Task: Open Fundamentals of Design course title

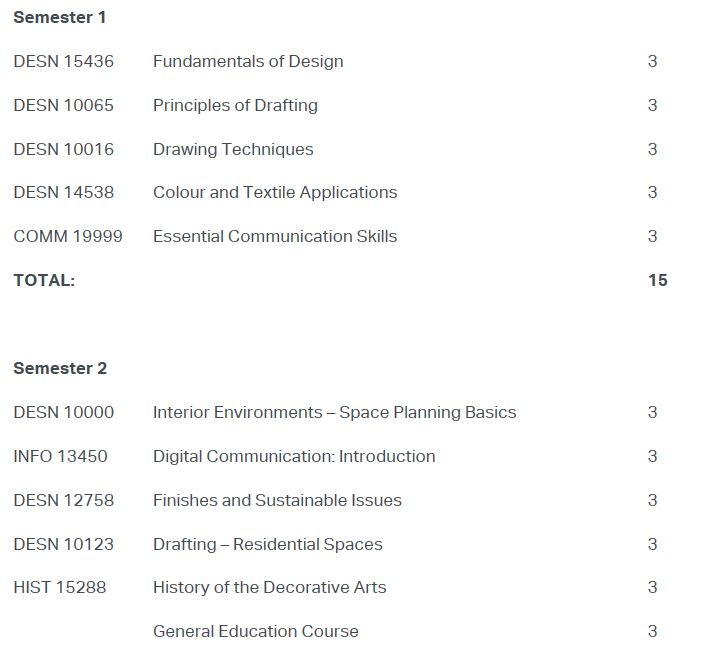Action: (248, 61)
